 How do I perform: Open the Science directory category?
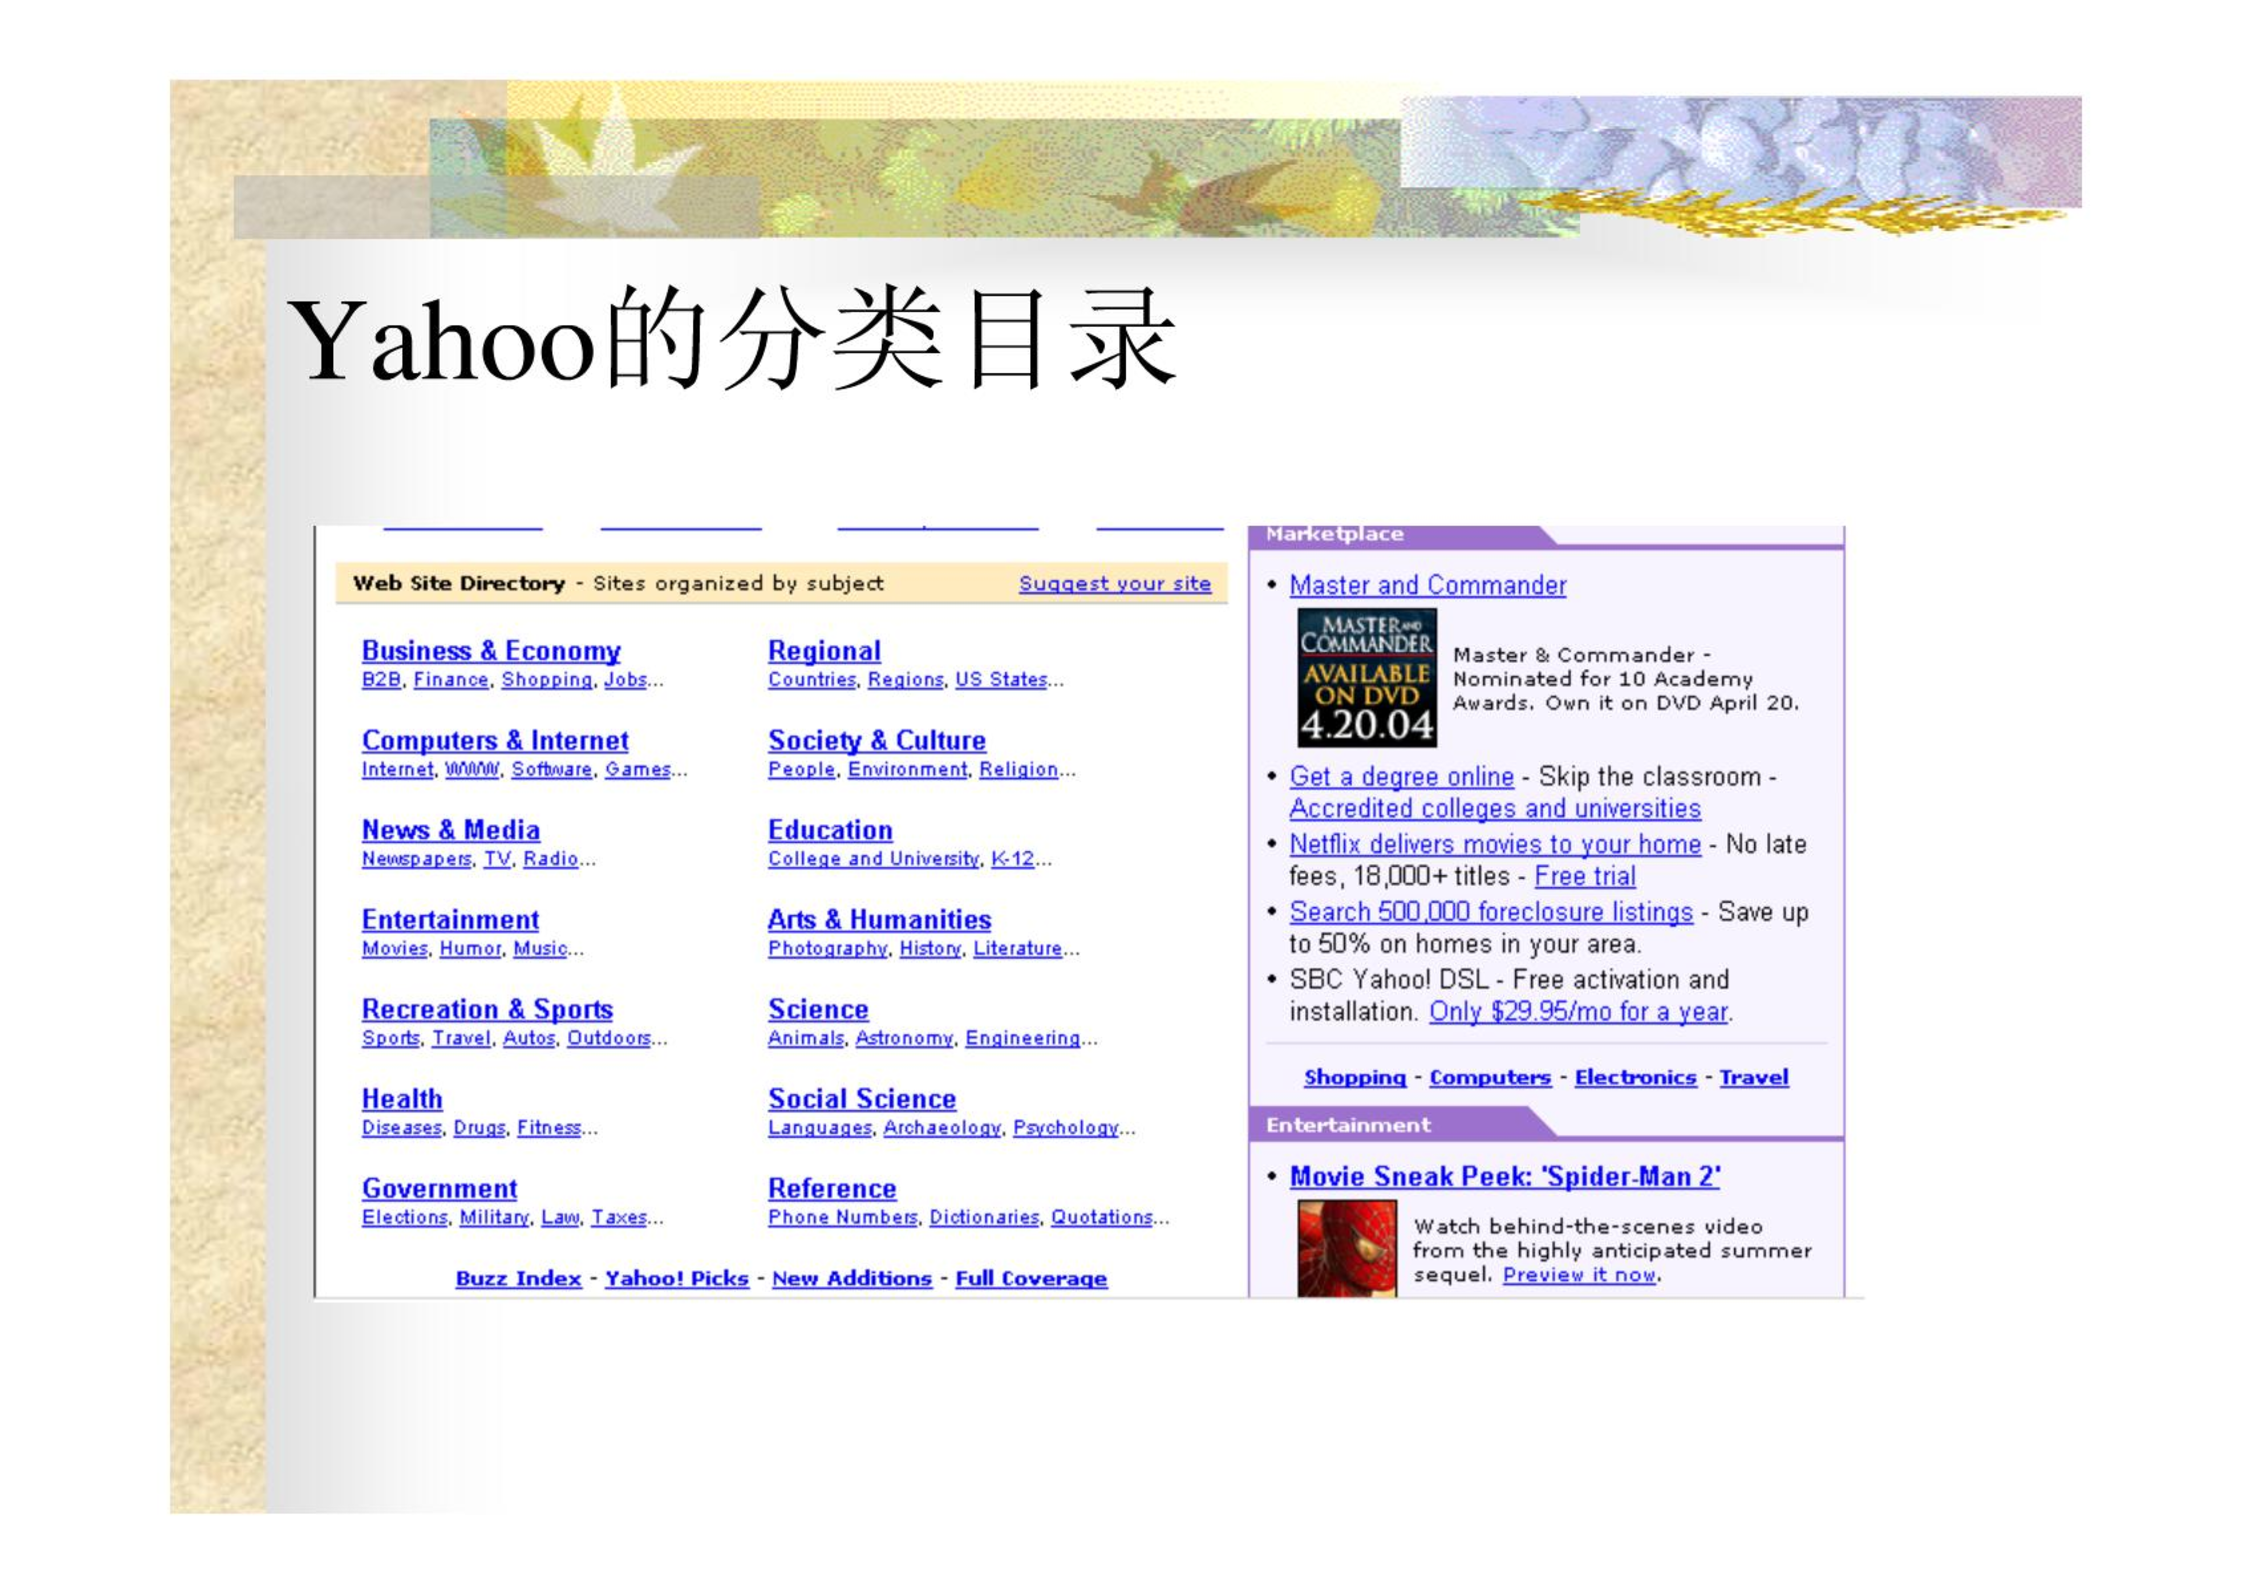818,1010
